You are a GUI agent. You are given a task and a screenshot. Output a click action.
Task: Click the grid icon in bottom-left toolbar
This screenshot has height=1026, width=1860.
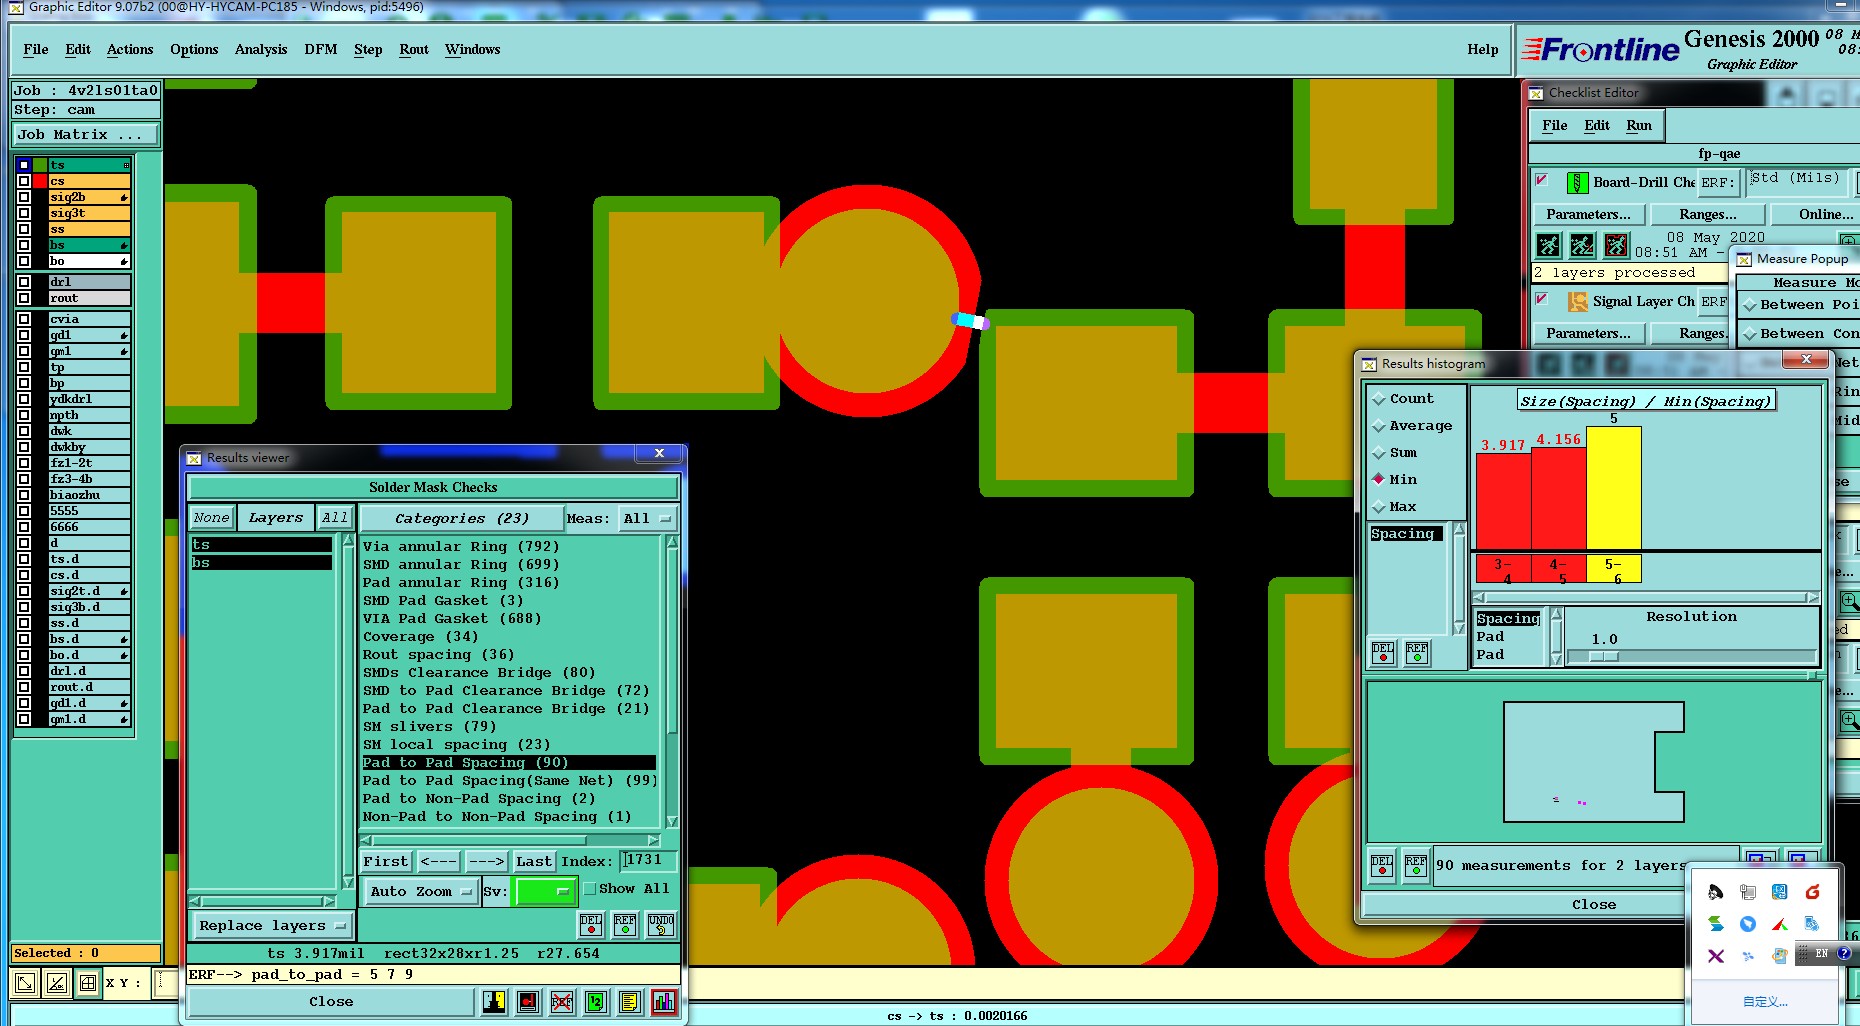[88, 983]
